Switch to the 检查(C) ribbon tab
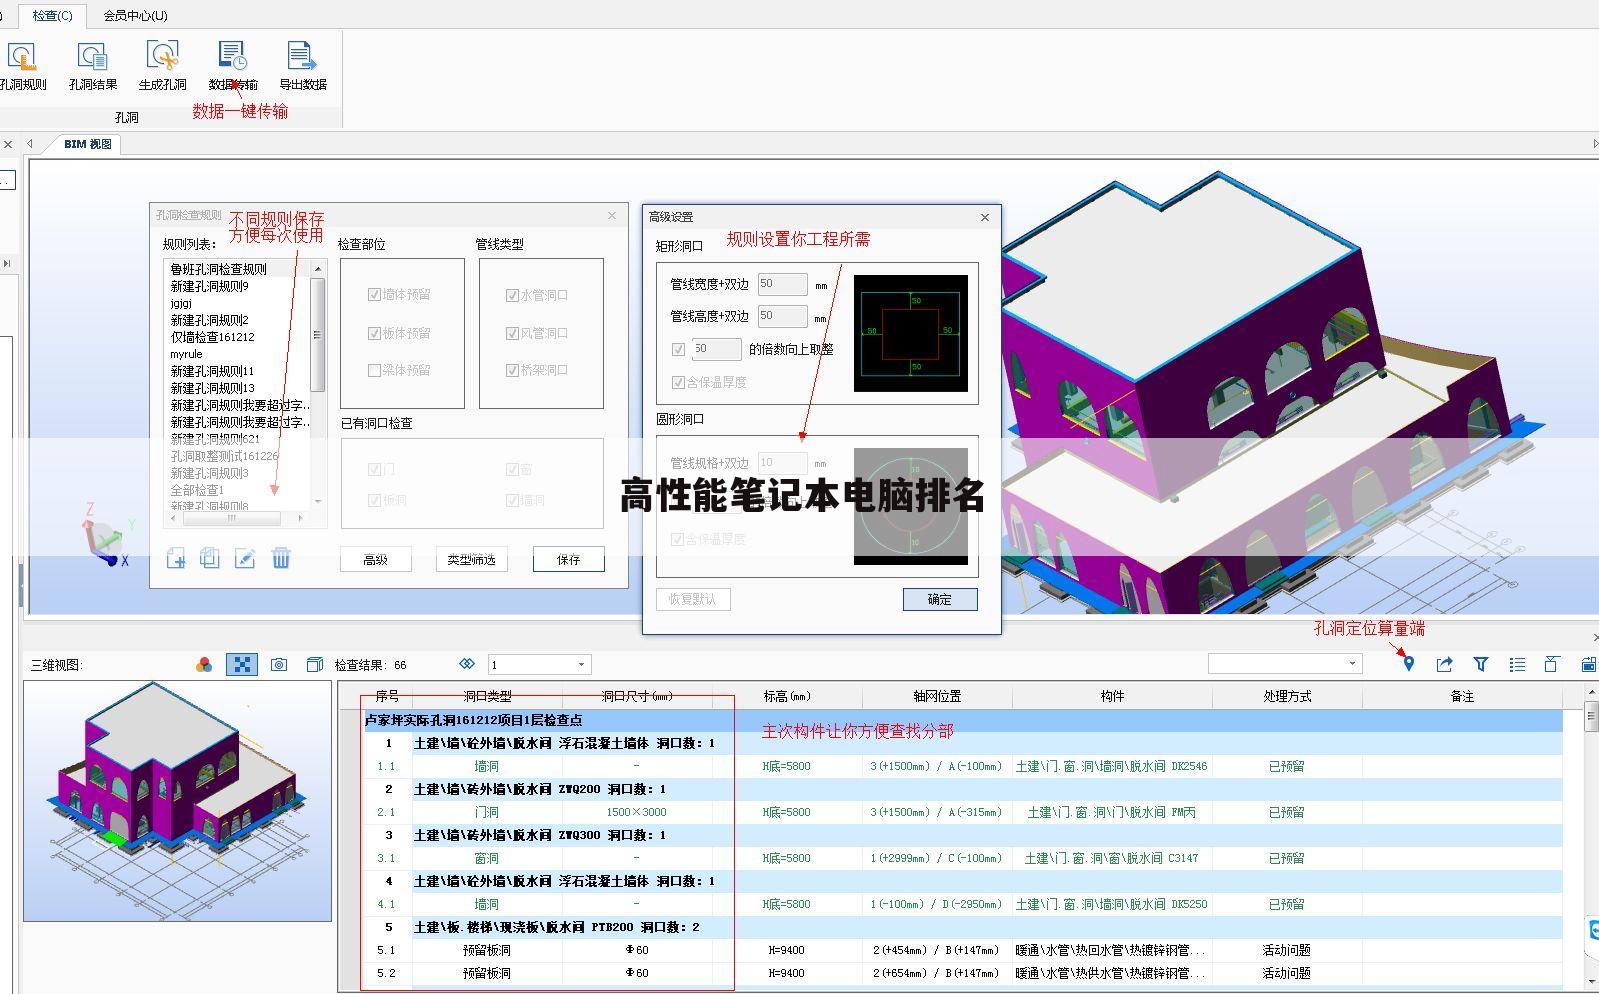This screenshot has height=994, width=1599. [52, 15]
